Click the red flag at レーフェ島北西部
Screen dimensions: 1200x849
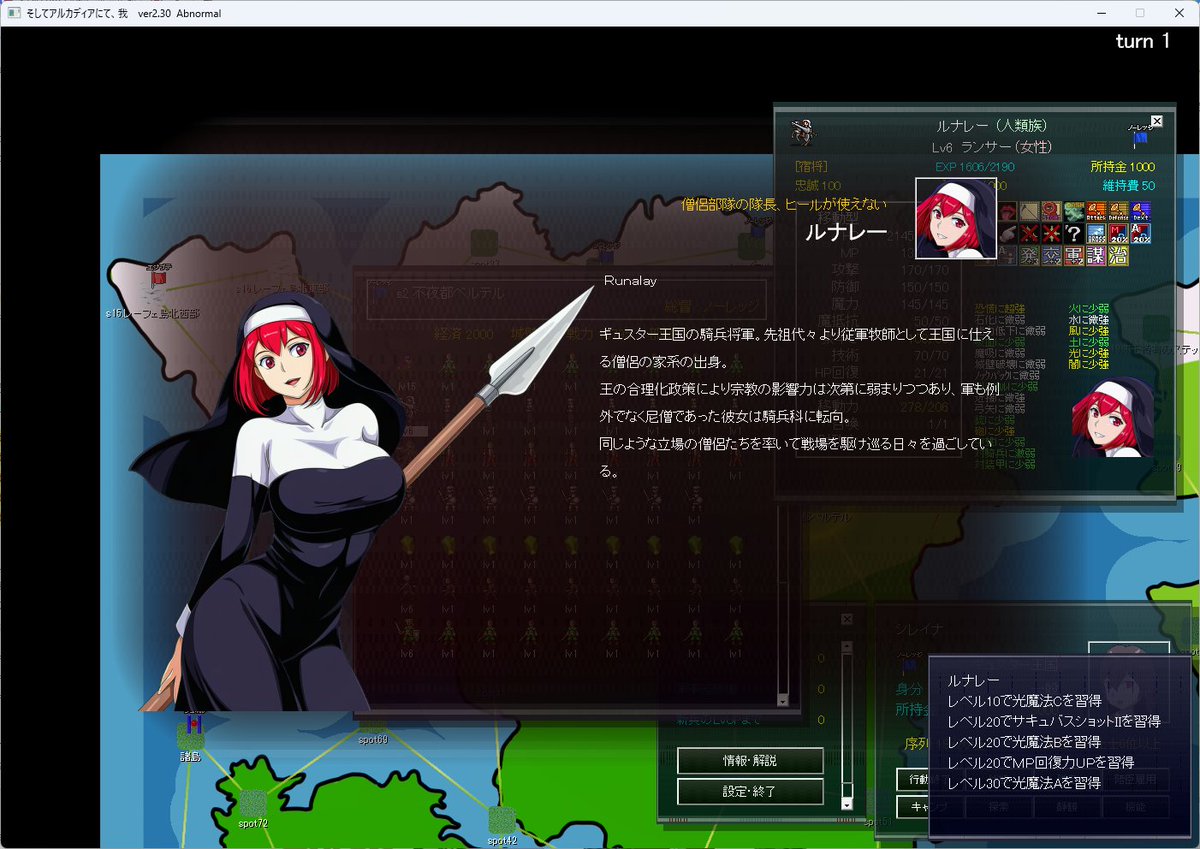pyautogui.click(x=157, y=279)
